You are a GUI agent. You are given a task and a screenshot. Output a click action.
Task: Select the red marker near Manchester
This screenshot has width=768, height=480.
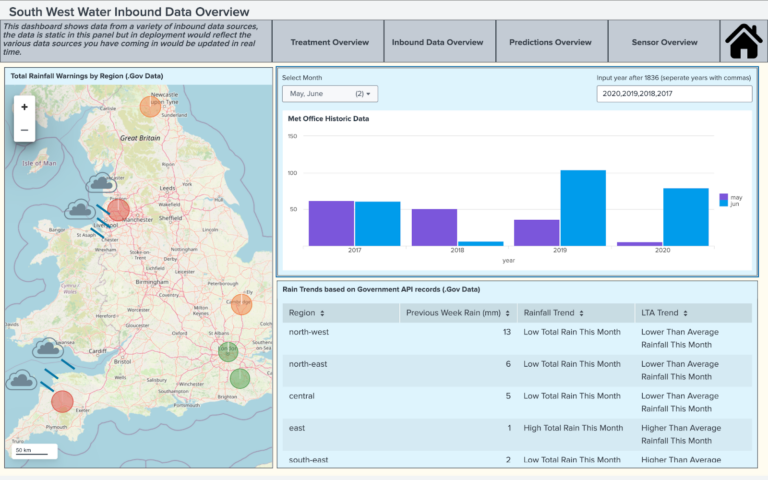click(x=118, y=210)
